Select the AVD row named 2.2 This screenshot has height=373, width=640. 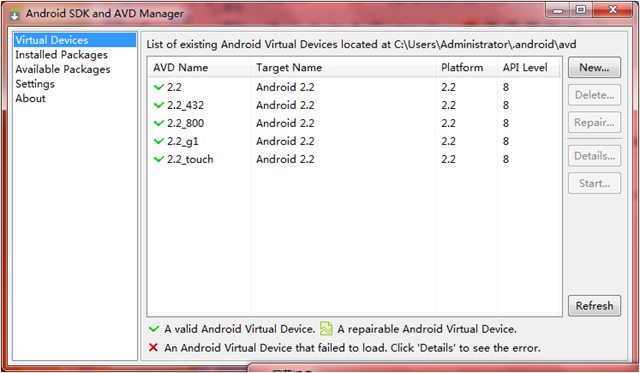tap(355, 87)
